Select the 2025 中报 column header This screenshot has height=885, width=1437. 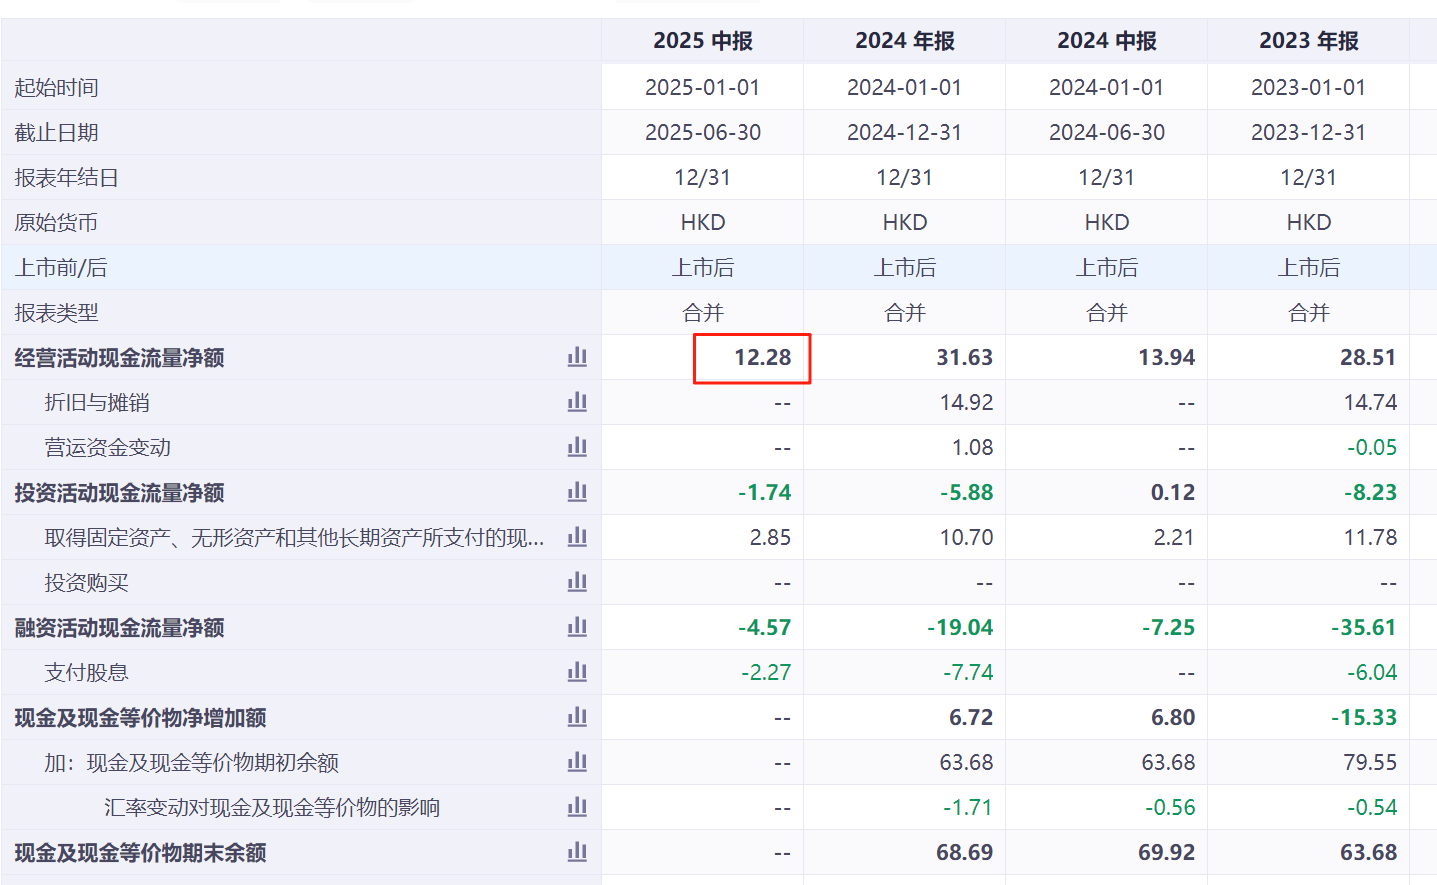pos(702,41)
